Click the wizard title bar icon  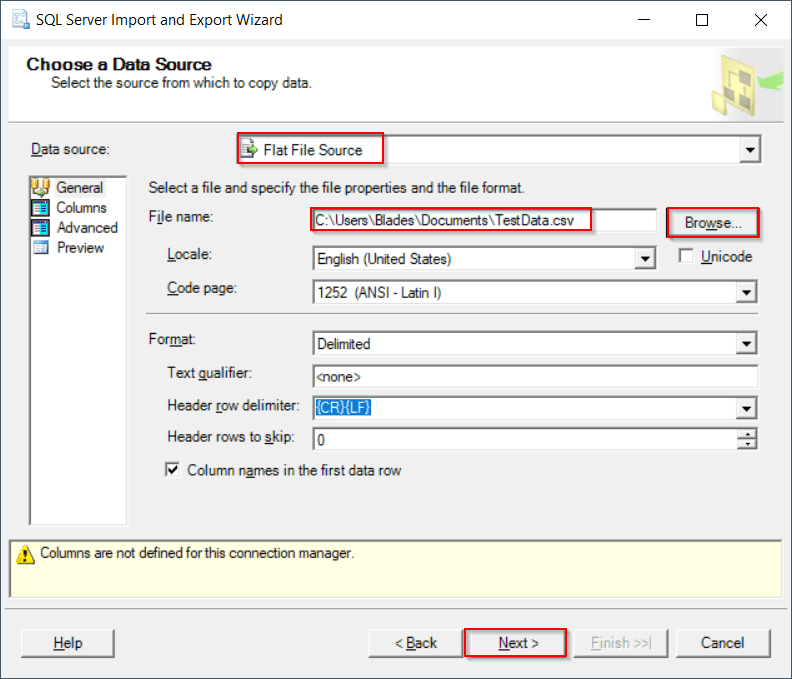21,20
